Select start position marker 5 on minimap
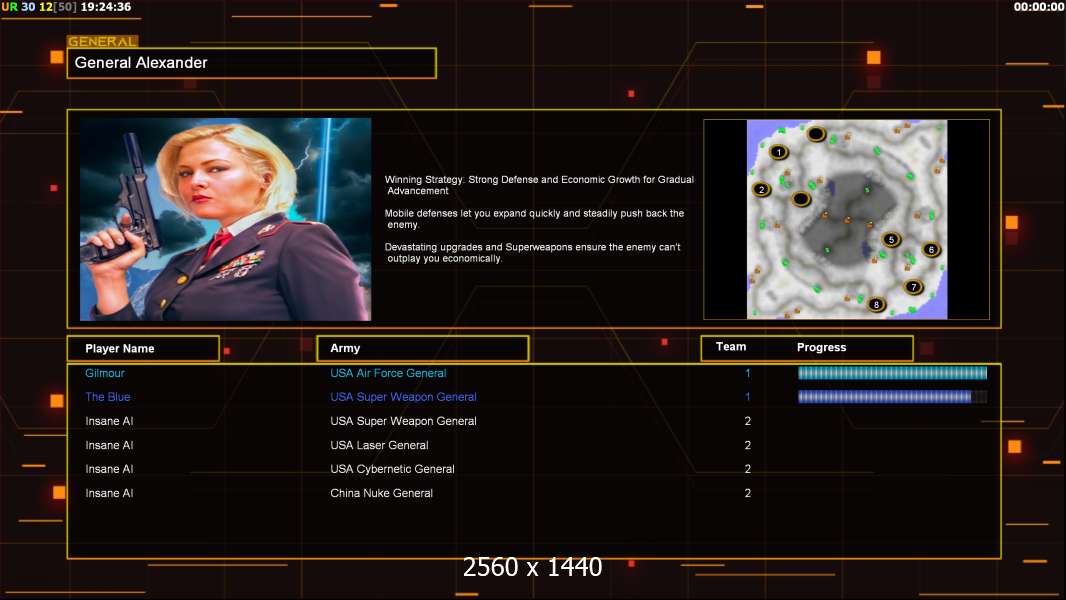The image size is (1066, 600). pyautogui.click(x=891, y=239)
